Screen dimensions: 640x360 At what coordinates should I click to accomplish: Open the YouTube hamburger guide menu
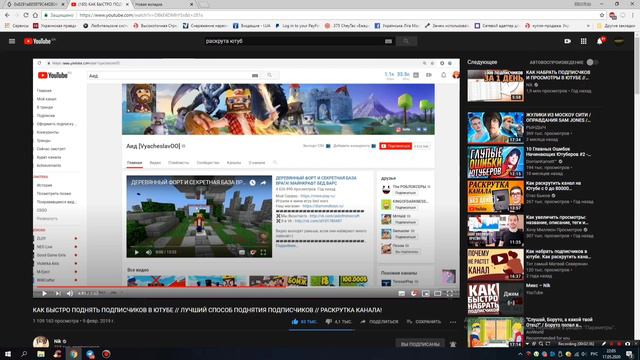click(12, 41)
